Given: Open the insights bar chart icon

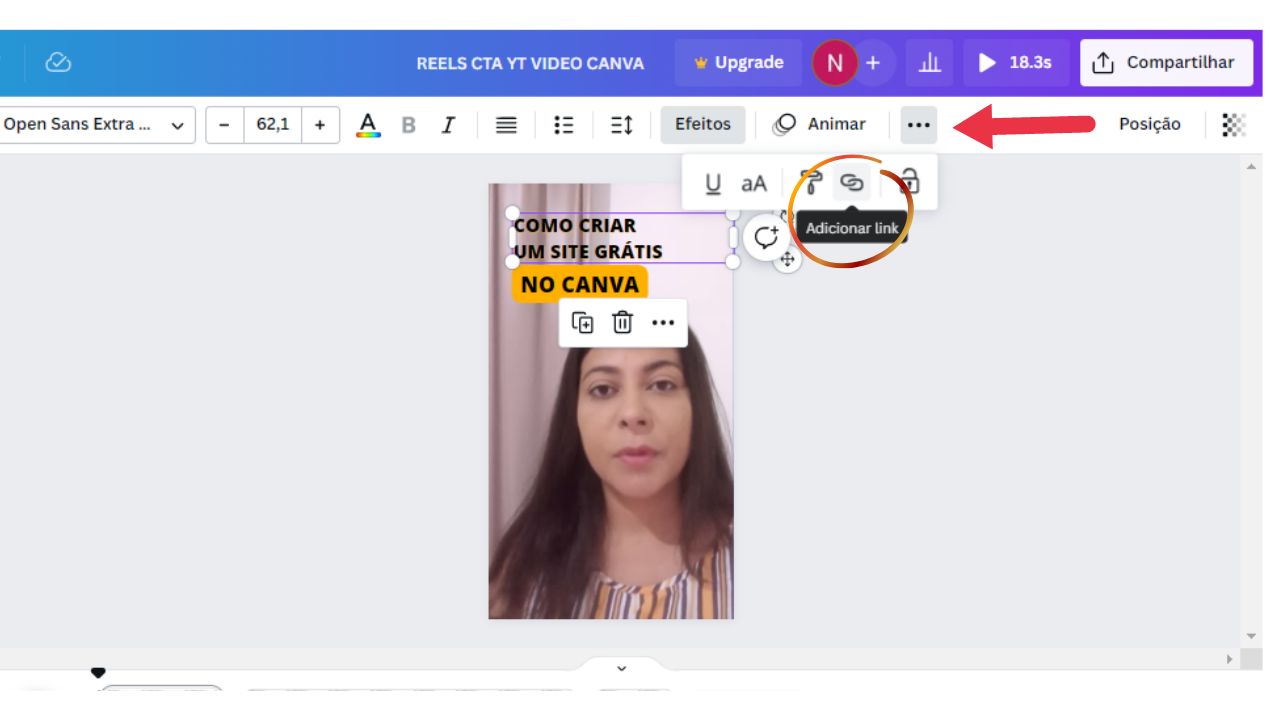Looking at the screenshot, I should point(929,63).
